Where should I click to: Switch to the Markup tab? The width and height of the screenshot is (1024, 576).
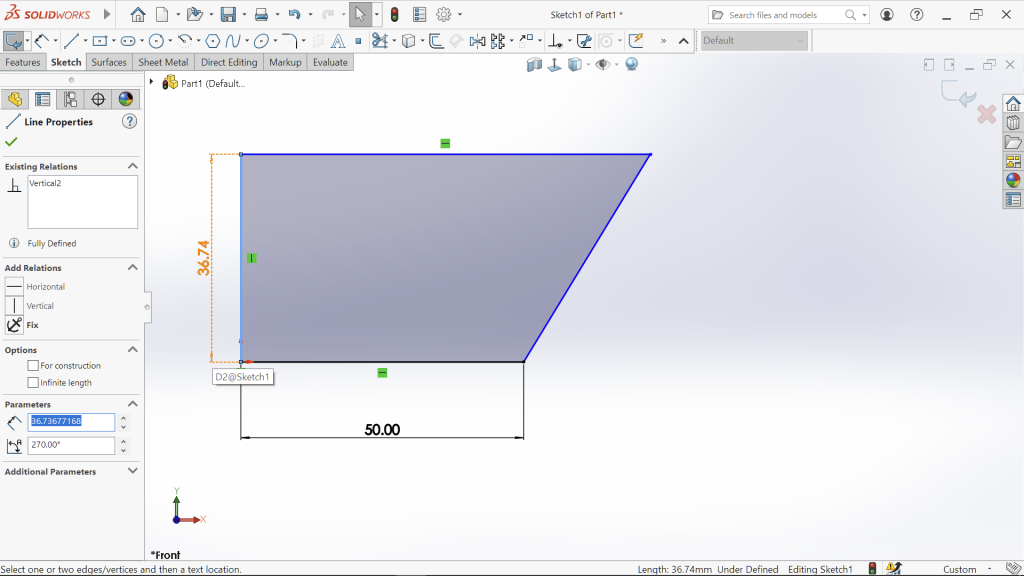click(x=285, y=62)
